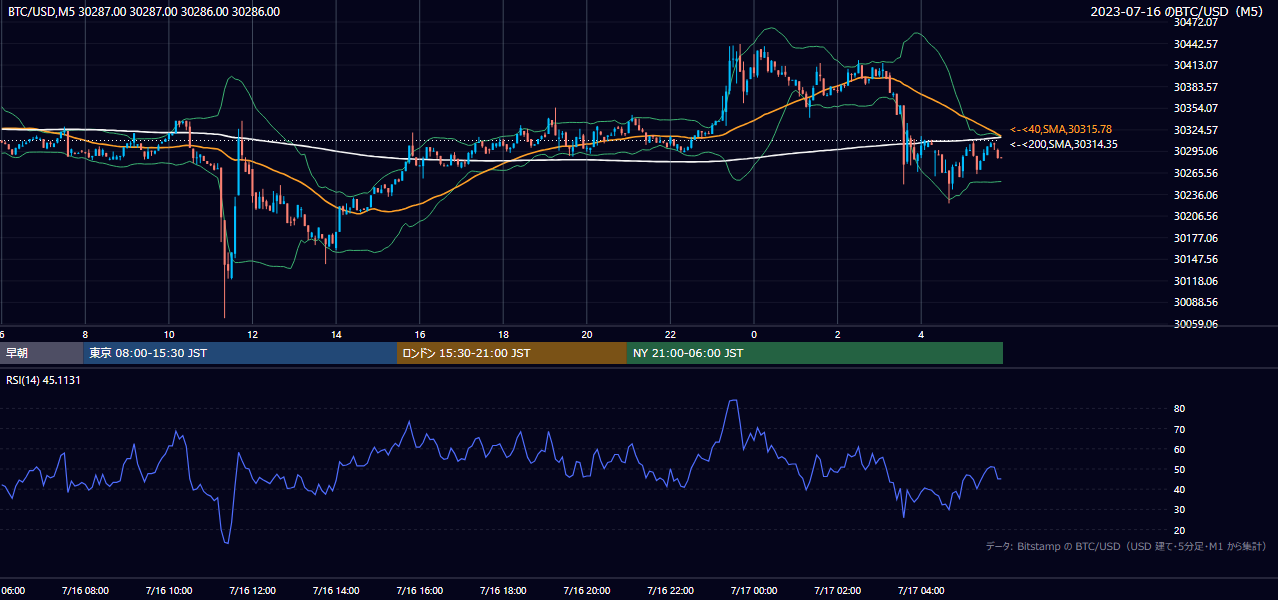Click price axis value 30324.57
1278x600 pixels.
point(1196,130)
